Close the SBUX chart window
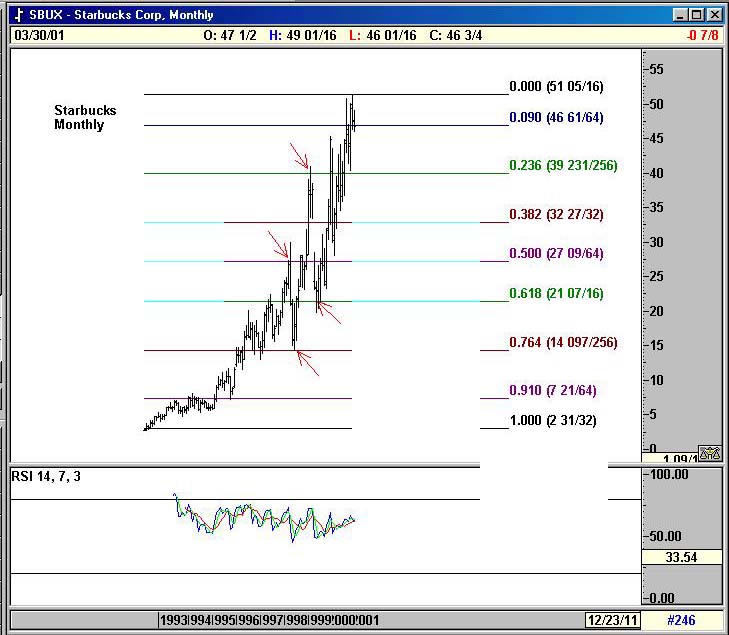This screenshot has height=635, width=729. click(x=713, y=15)
